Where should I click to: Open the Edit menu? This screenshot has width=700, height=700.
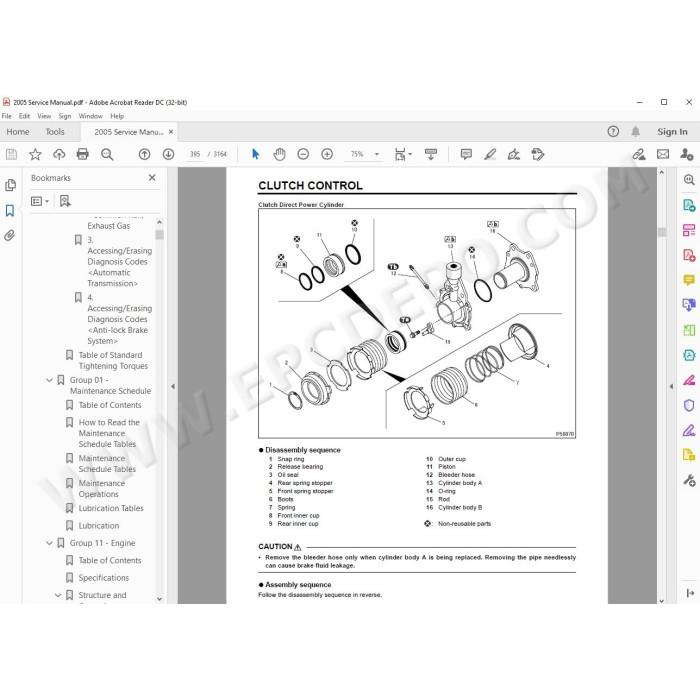coord(24,116)
